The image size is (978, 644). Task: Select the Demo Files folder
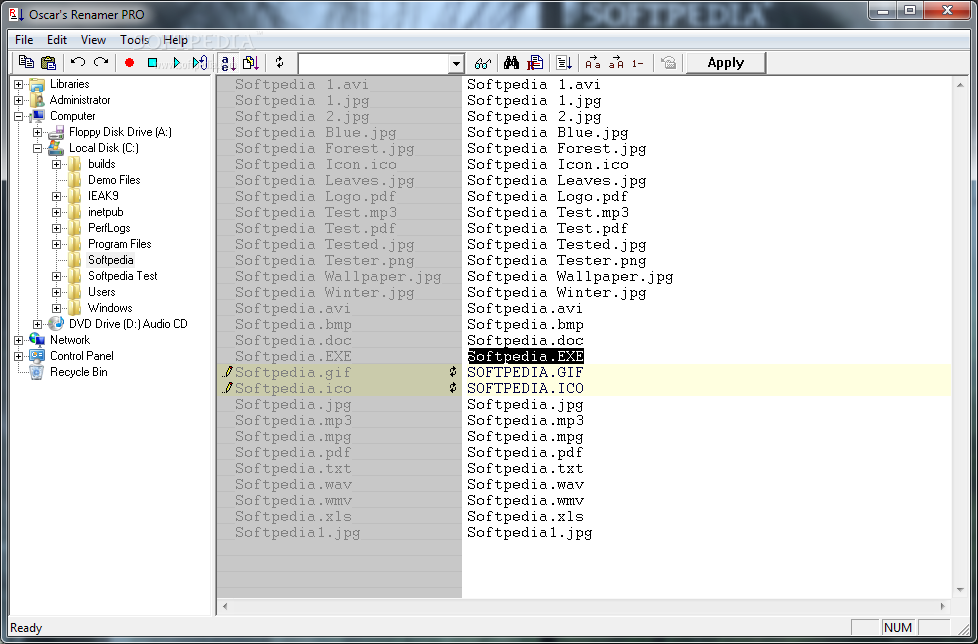coord(114,180)
